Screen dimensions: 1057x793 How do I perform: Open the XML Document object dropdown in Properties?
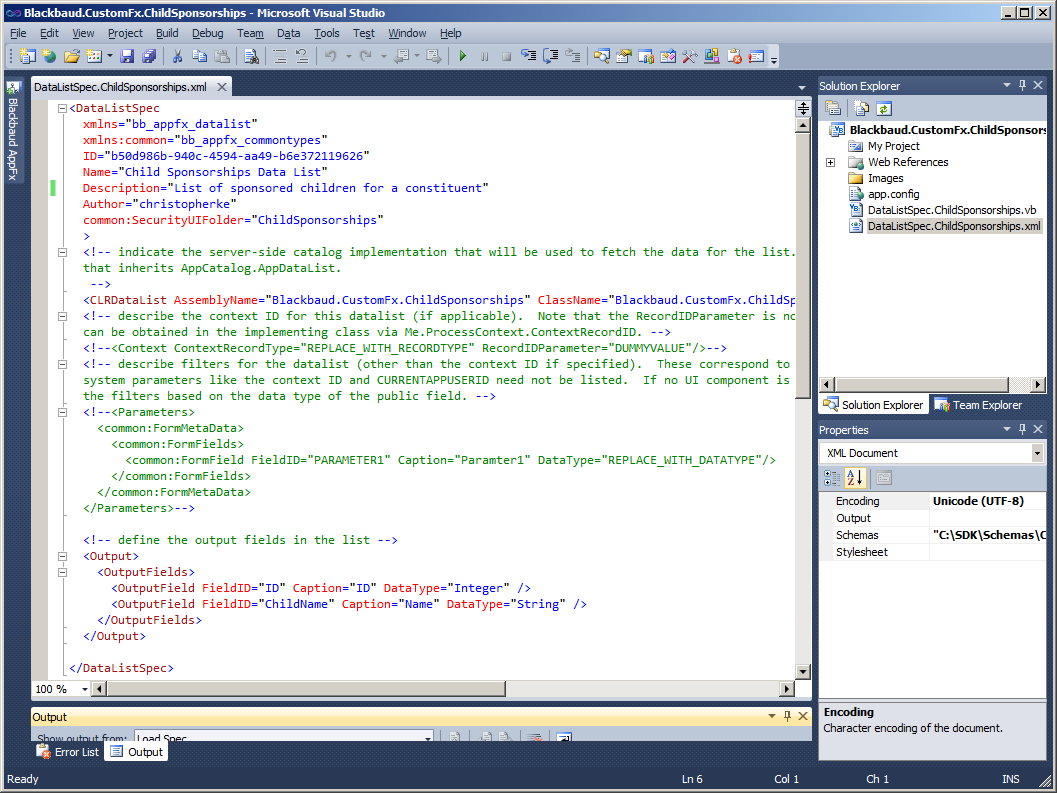click(1037, 453)
